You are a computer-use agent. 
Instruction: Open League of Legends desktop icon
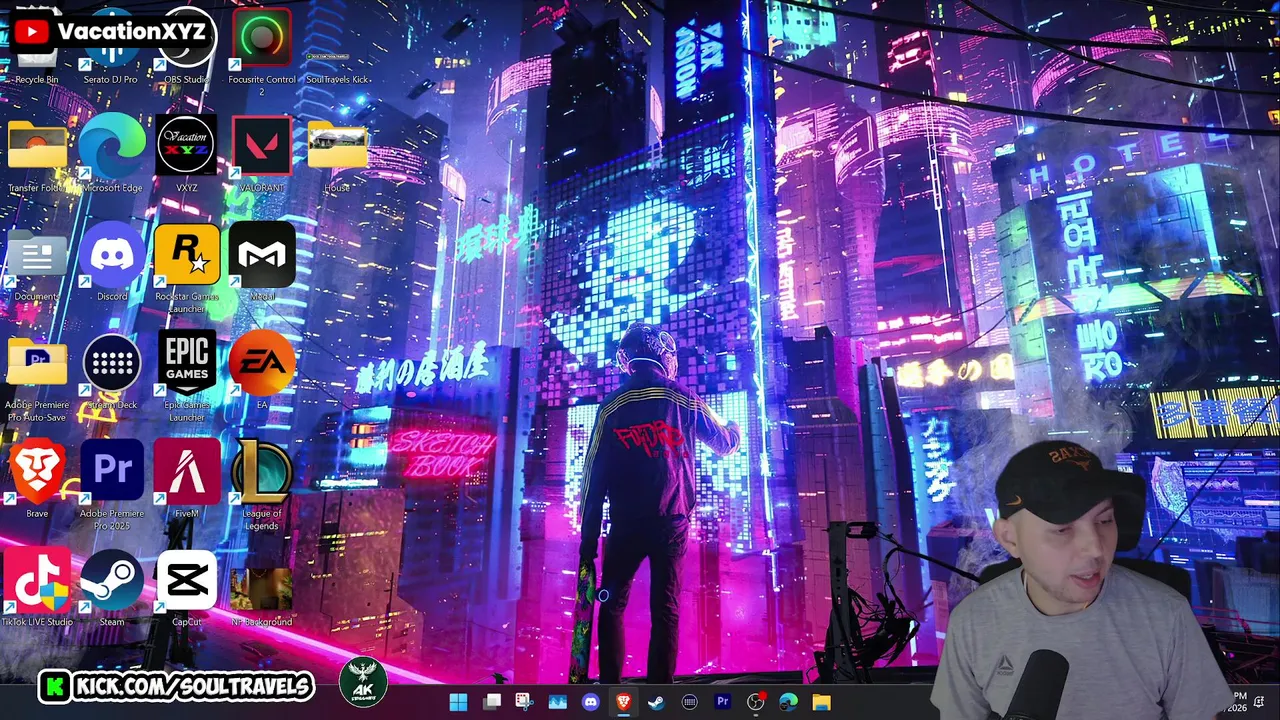tap(262, 484)
